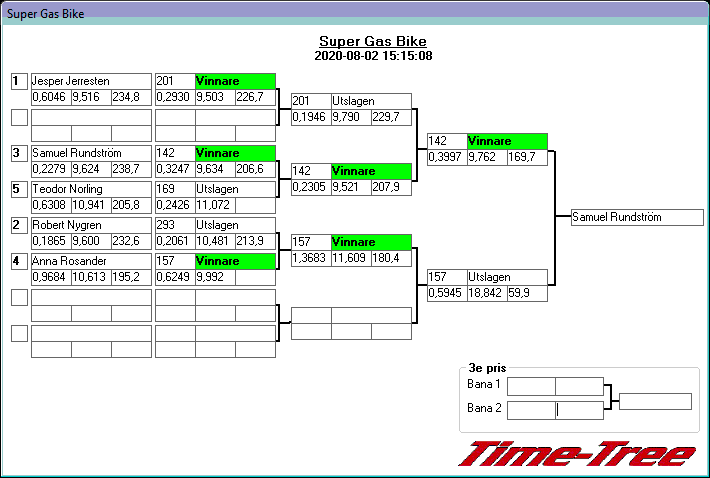Click the Utslagen status beside number 169

pos(235,189)
